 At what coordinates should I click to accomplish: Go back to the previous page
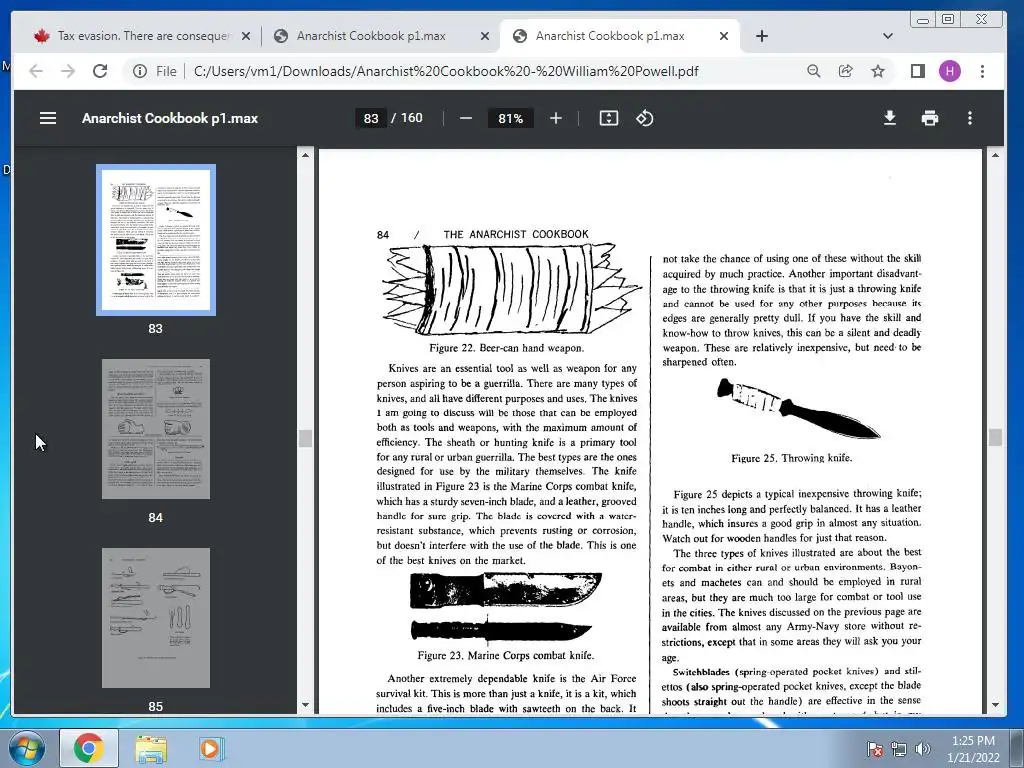click(36, 71)
